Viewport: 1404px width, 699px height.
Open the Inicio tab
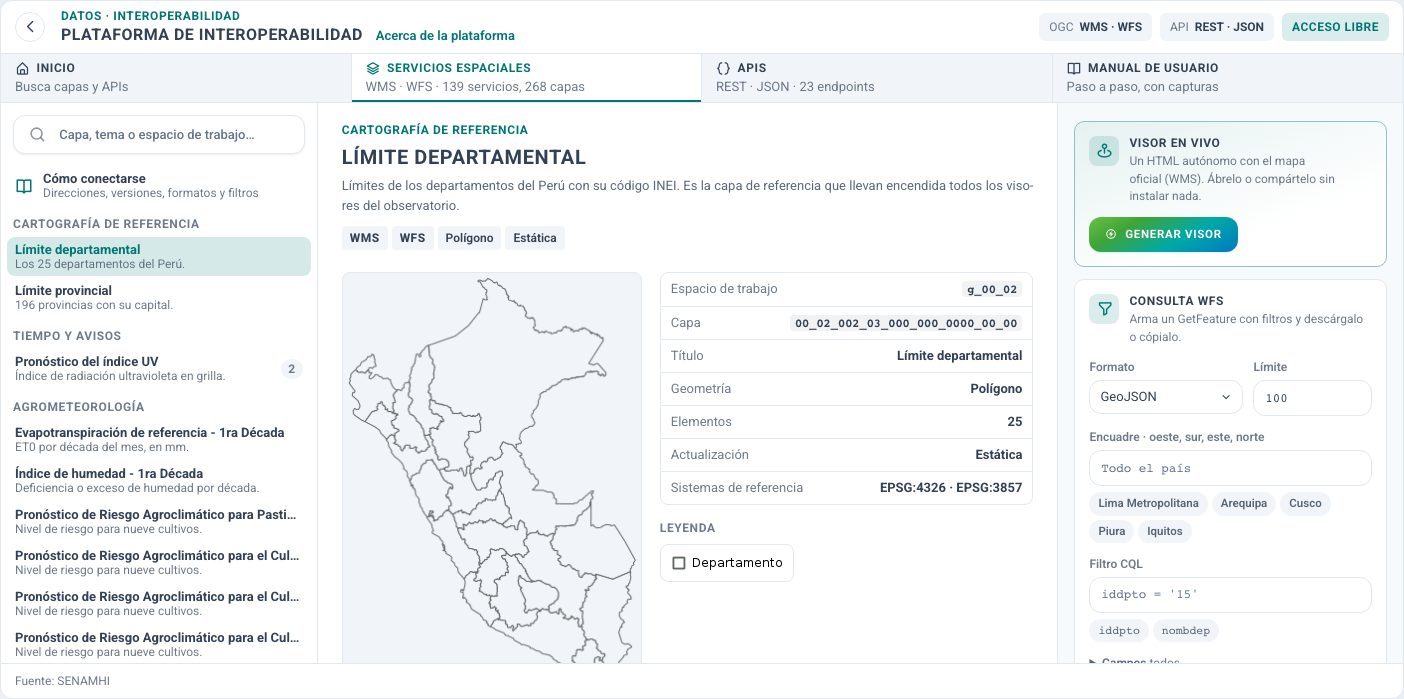coord(176,77)
